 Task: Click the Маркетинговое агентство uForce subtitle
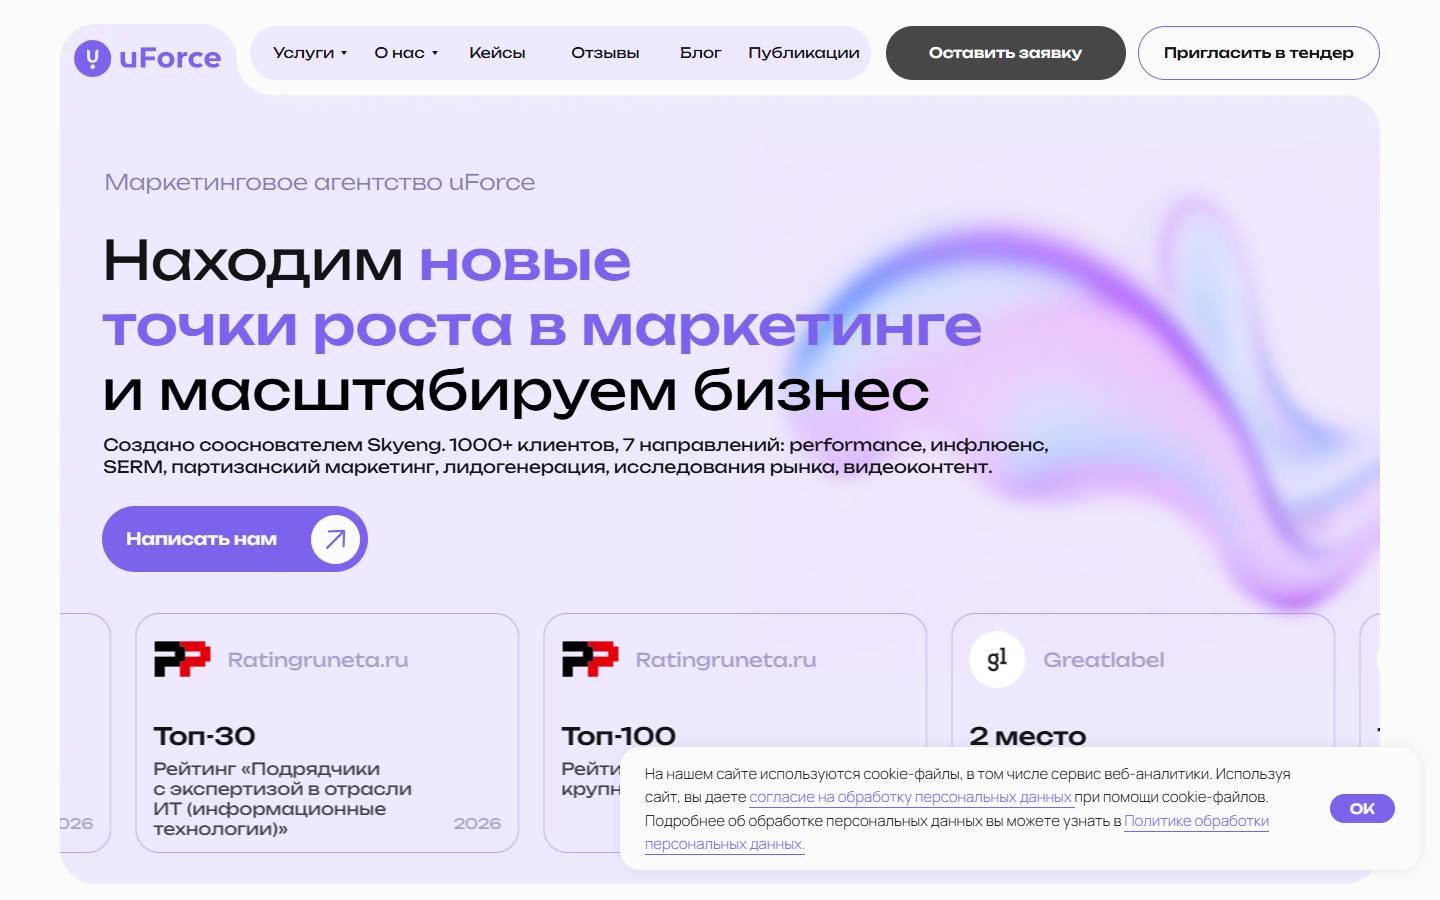click(x=320, y=182)
